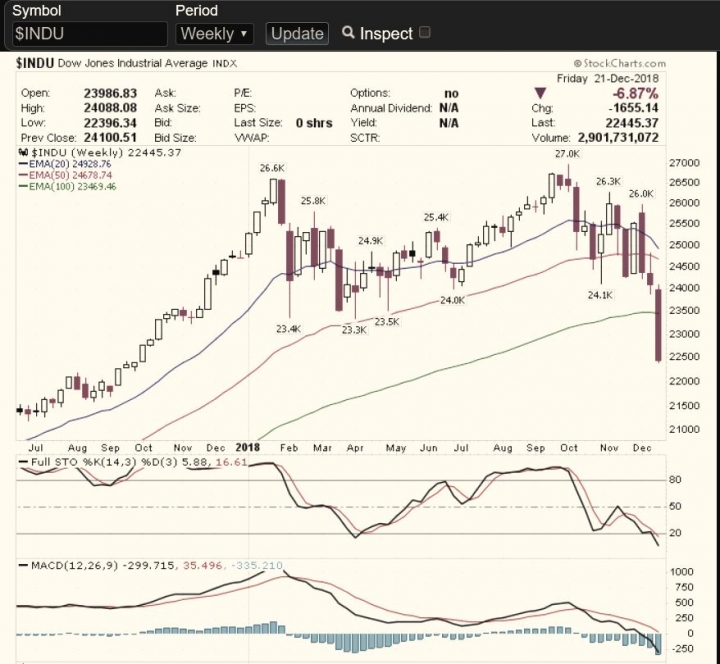Click the Chg value -1655.14
Screen dimensions: 720x664
click(634, 108)
